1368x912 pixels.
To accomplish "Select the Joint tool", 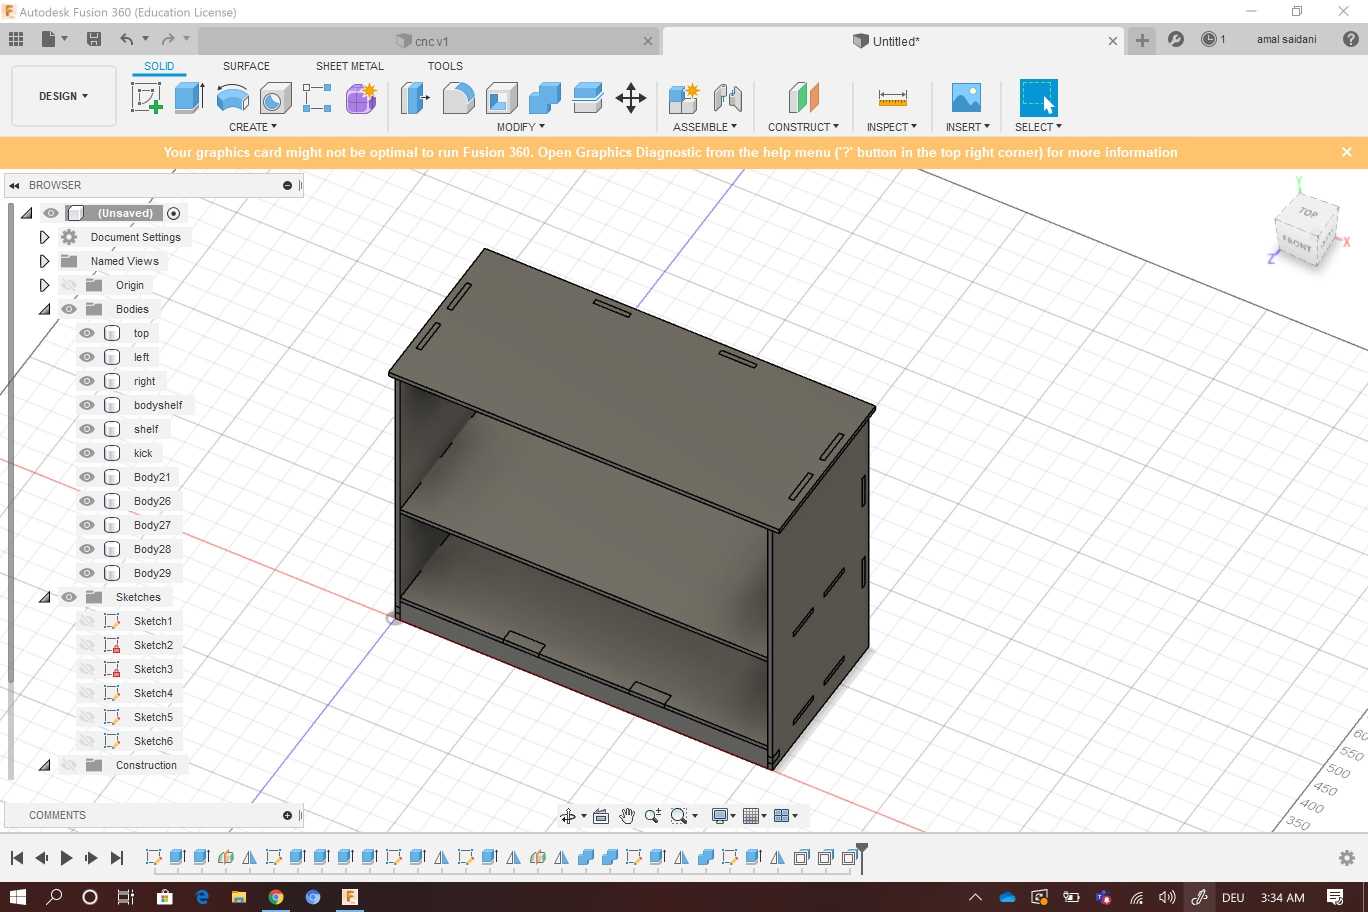I will [727, 98].
